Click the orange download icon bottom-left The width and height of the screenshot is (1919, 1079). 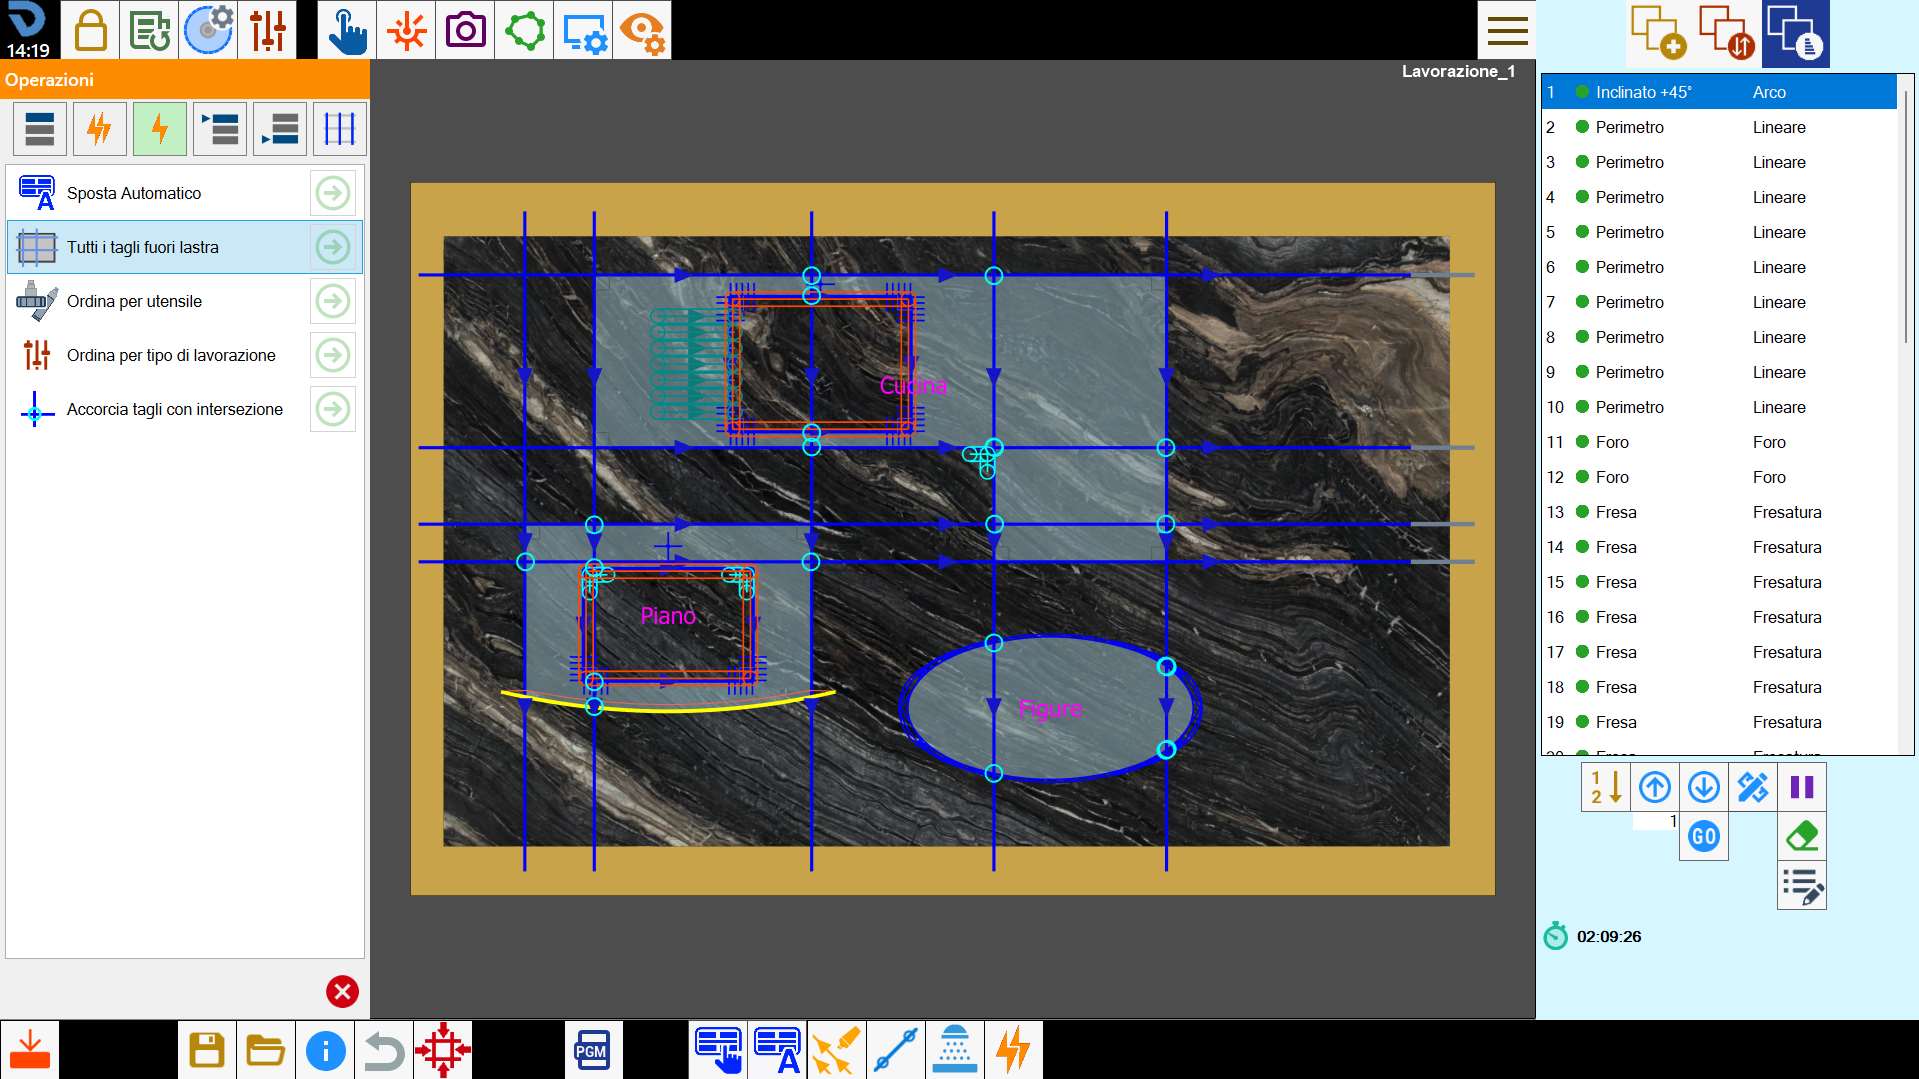point(30,1050)
